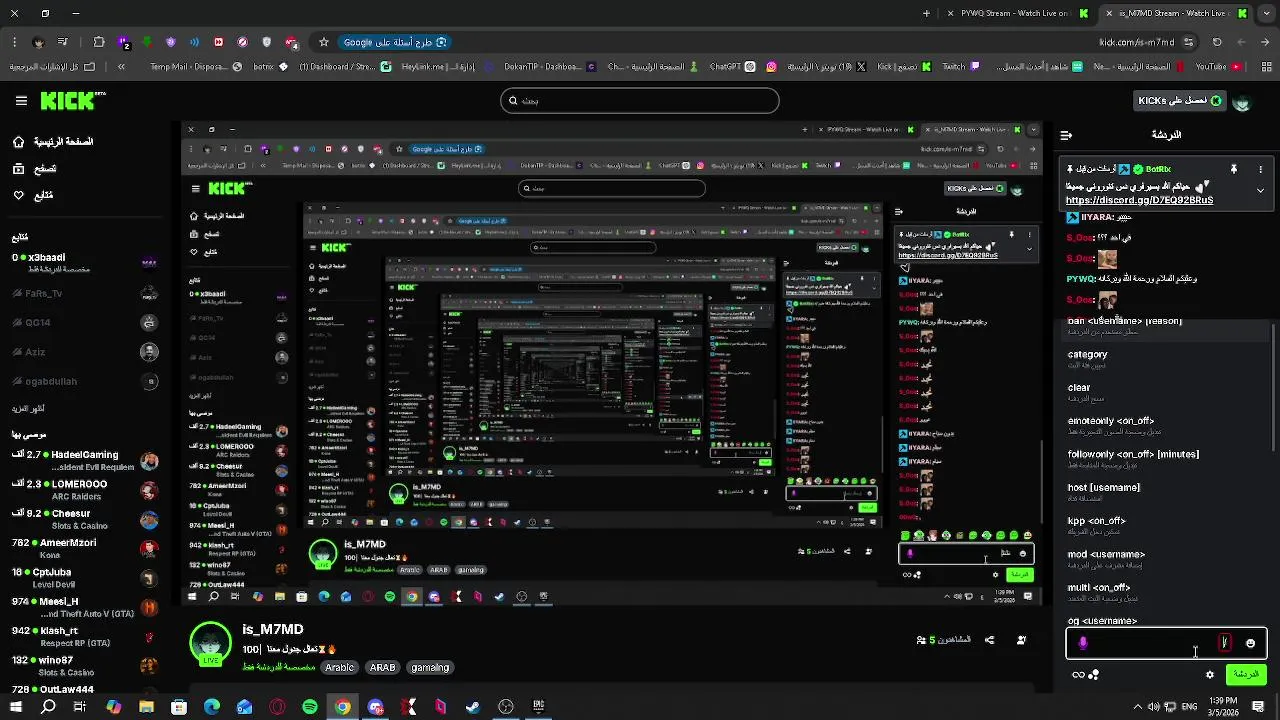This screenshot has width=1280, height=720.
Task: Select the mod command suggestion
Action: (1165, 559)
